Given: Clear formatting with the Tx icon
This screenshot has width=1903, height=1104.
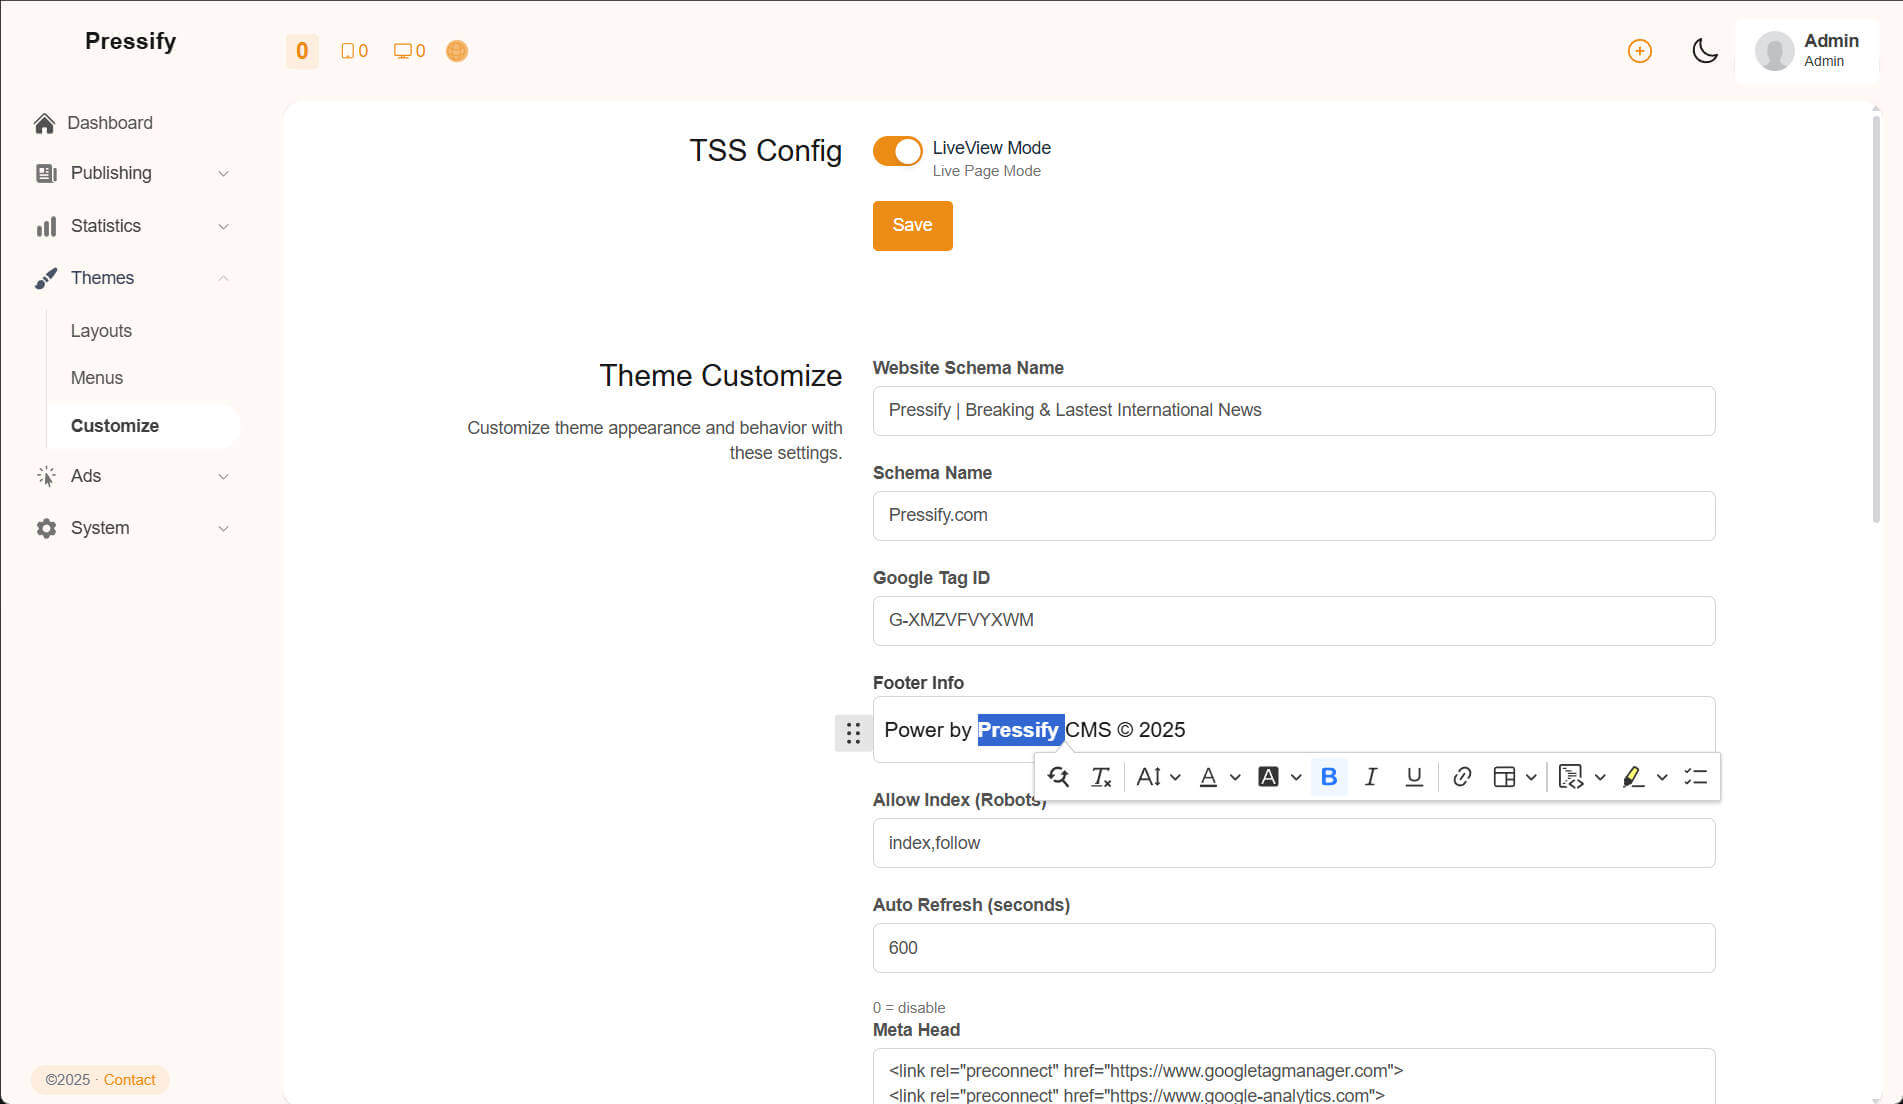Looking at the screenshot, I should click(1101, 777).
